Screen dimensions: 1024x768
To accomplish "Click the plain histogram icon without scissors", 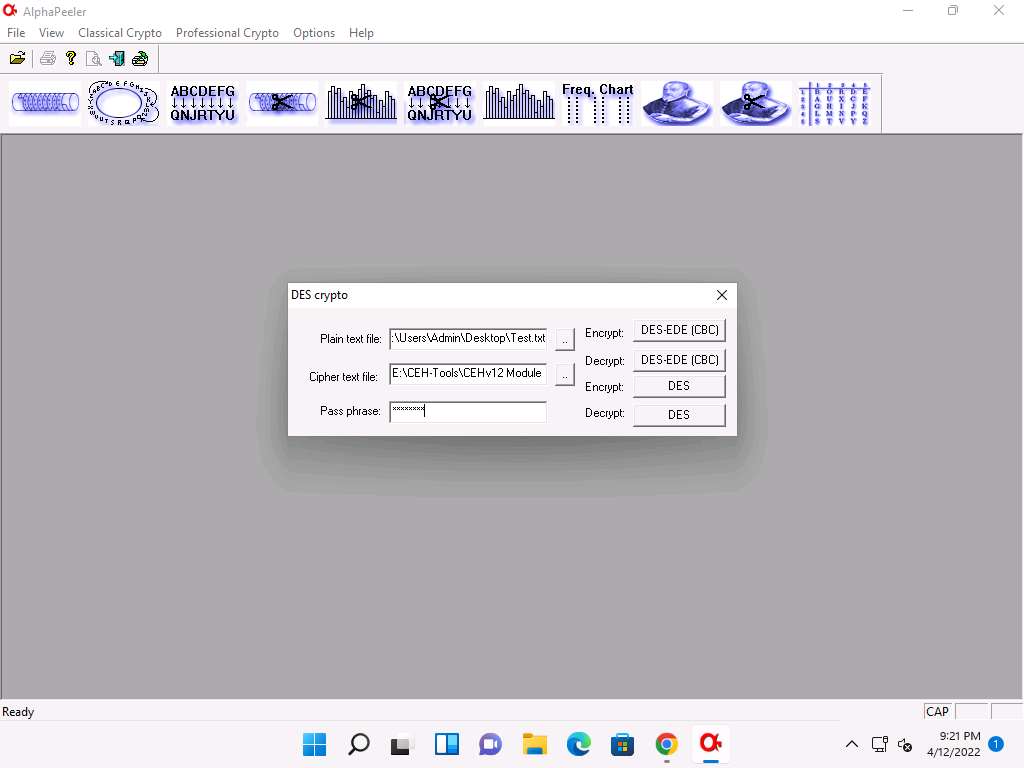I will (x=519, y=103).
